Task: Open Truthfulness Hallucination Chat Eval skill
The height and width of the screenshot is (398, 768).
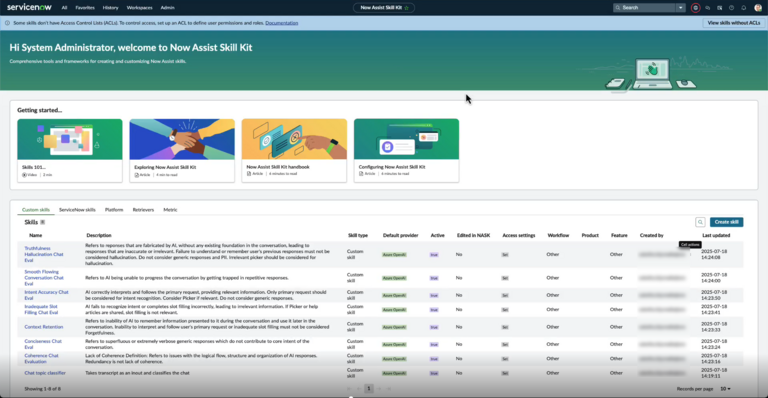Action: [x=44, y=255]
